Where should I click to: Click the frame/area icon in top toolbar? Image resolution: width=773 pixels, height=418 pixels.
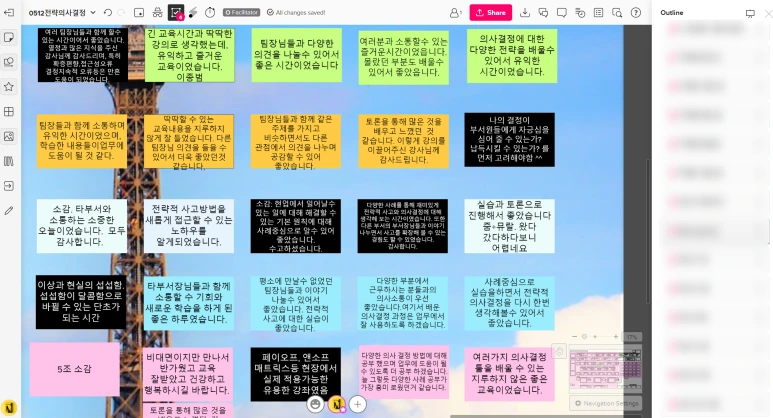pos(139,13)
